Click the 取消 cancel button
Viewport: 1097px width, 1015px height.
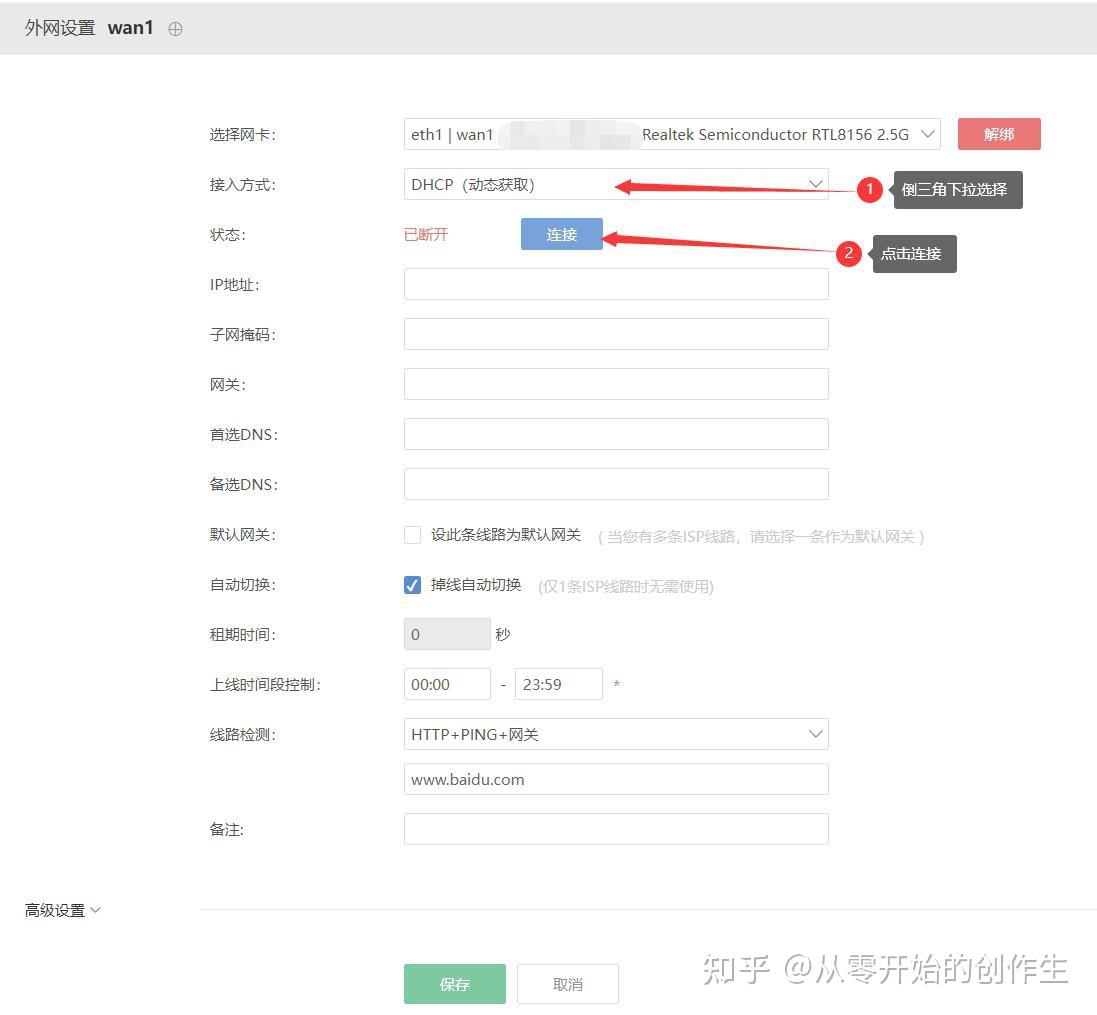click(568, 983)
